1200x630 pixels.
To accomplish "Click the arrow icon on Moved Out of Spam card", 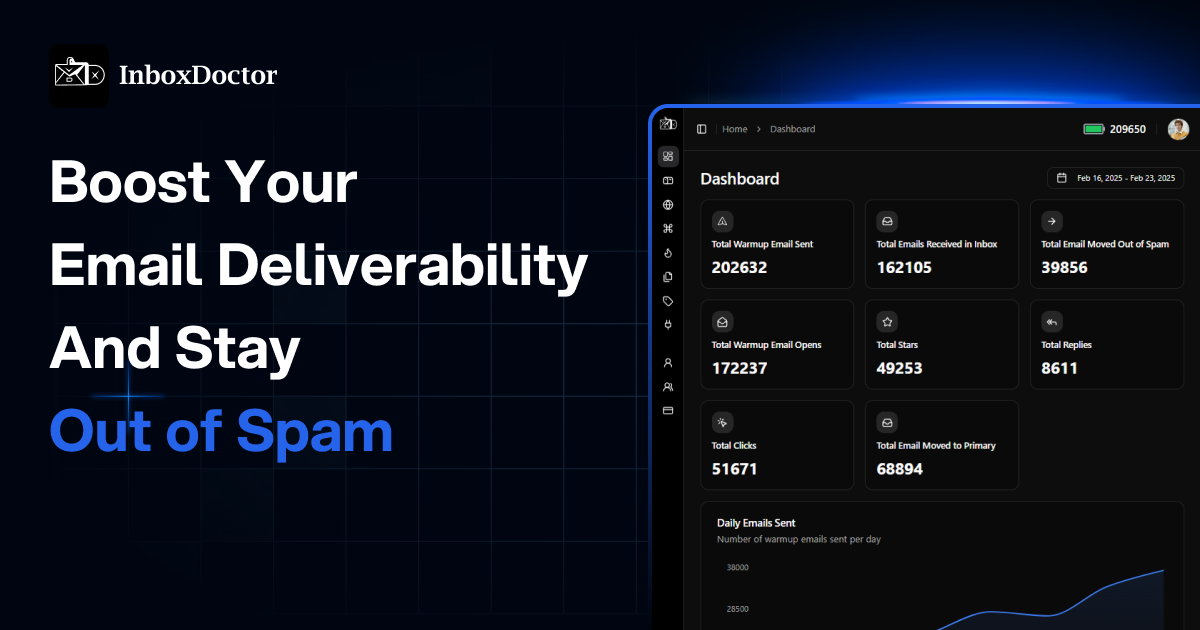I will point(1052,221).
